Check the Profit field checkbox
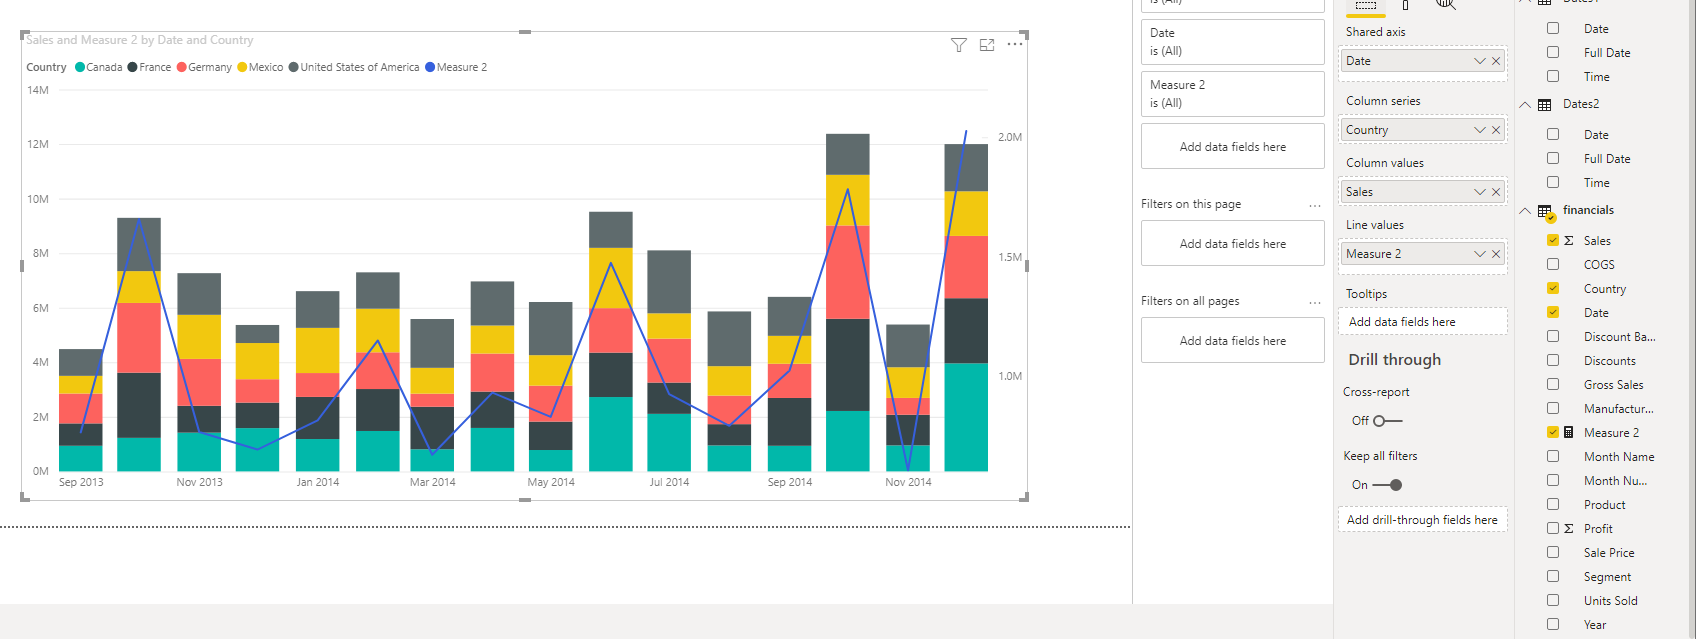The image size is (1696, 639). coord(1553,528)
